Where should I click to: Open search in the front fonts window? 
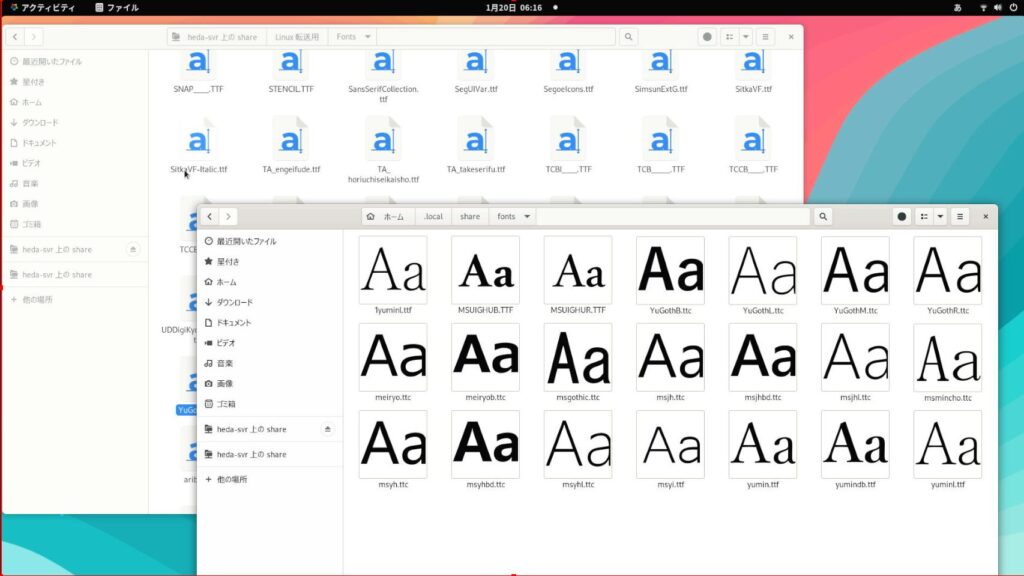(x=823, y=217)
